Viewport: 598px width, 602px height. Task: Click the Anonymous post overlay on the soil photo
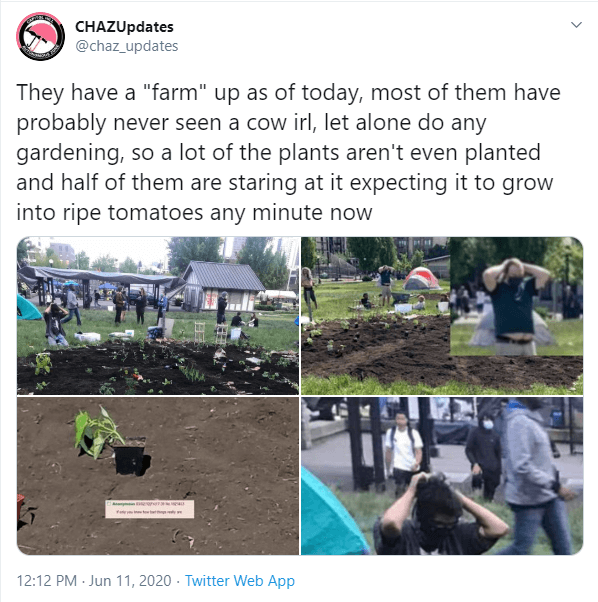(x=150, y=509)
